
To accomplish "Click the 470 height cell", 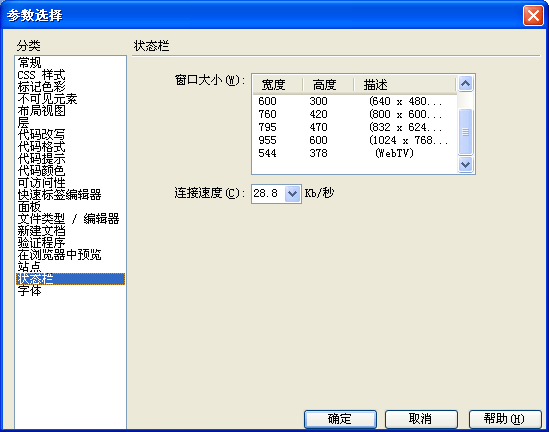I will pos(318,127).
